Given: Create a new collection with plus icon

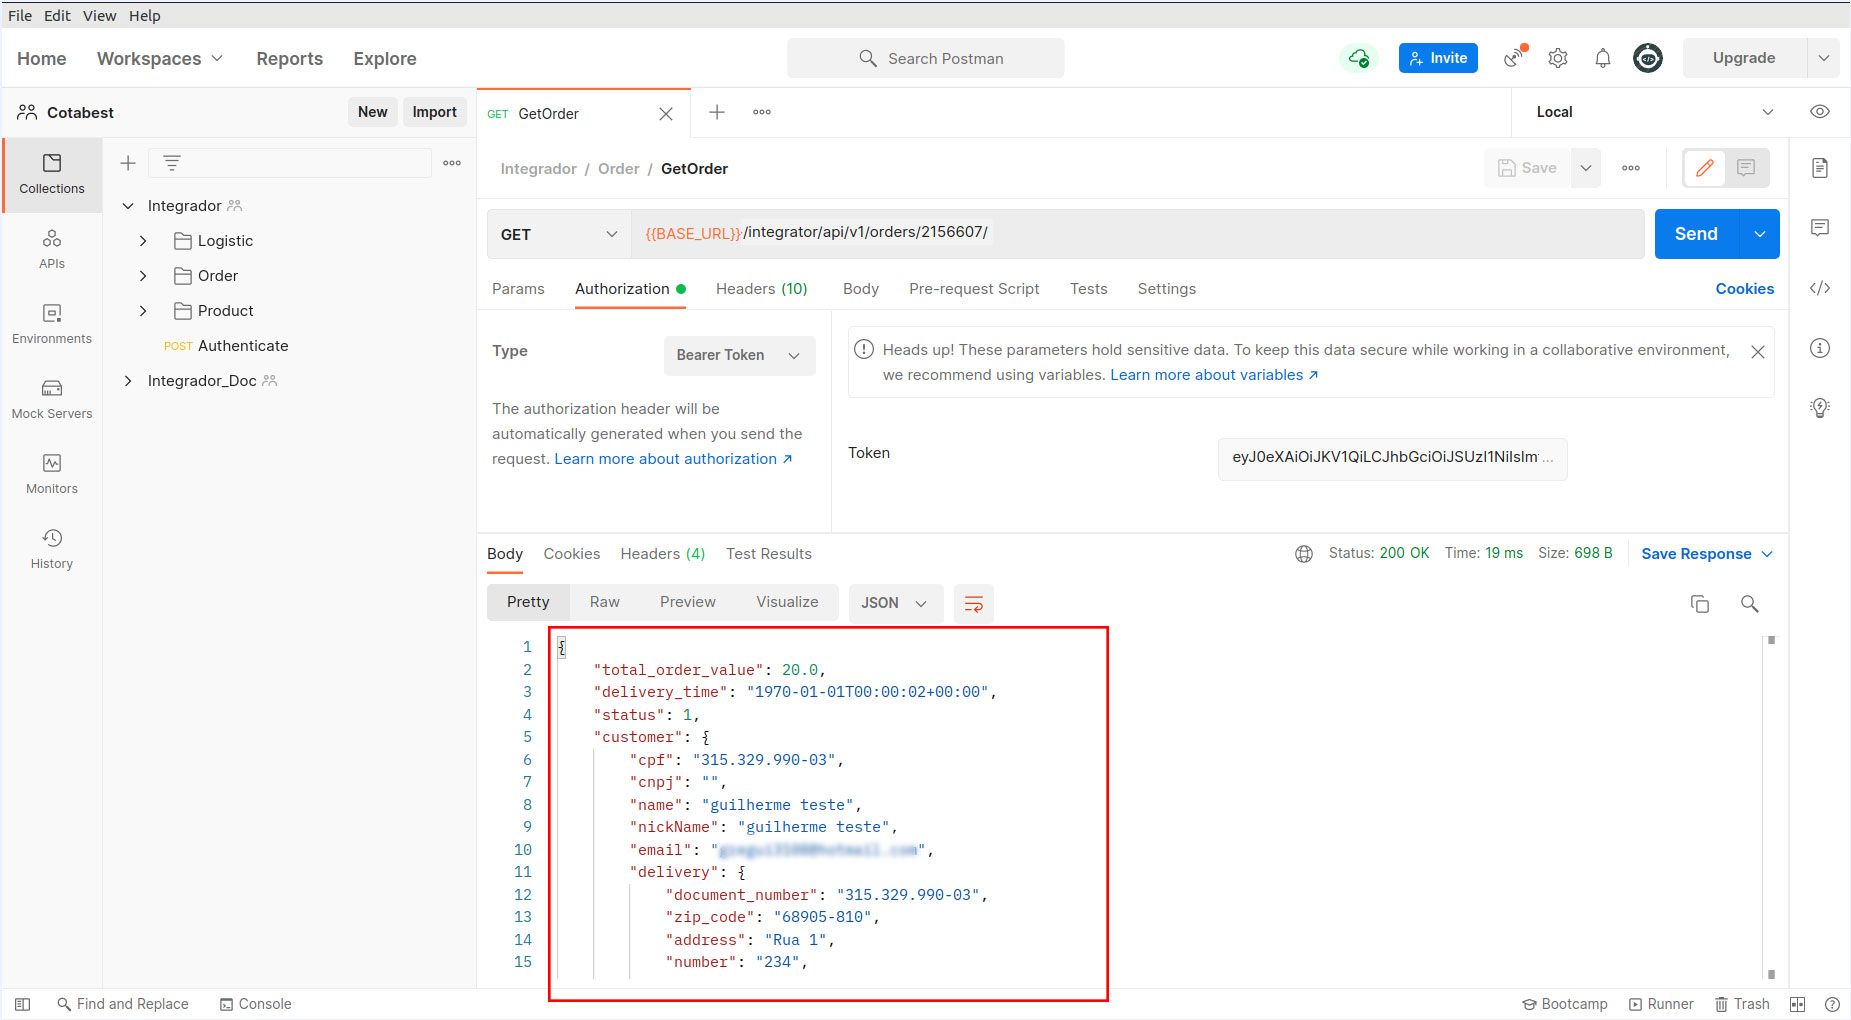Looking at the screenshot, I should (x=128, y=163).
